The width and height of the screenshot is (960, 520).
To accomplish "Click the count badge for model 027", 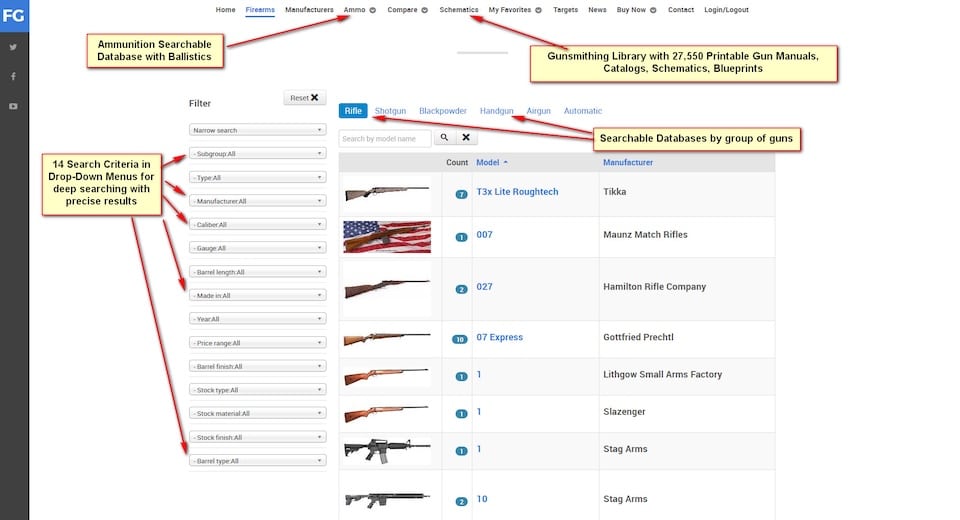I will (461, 289).
